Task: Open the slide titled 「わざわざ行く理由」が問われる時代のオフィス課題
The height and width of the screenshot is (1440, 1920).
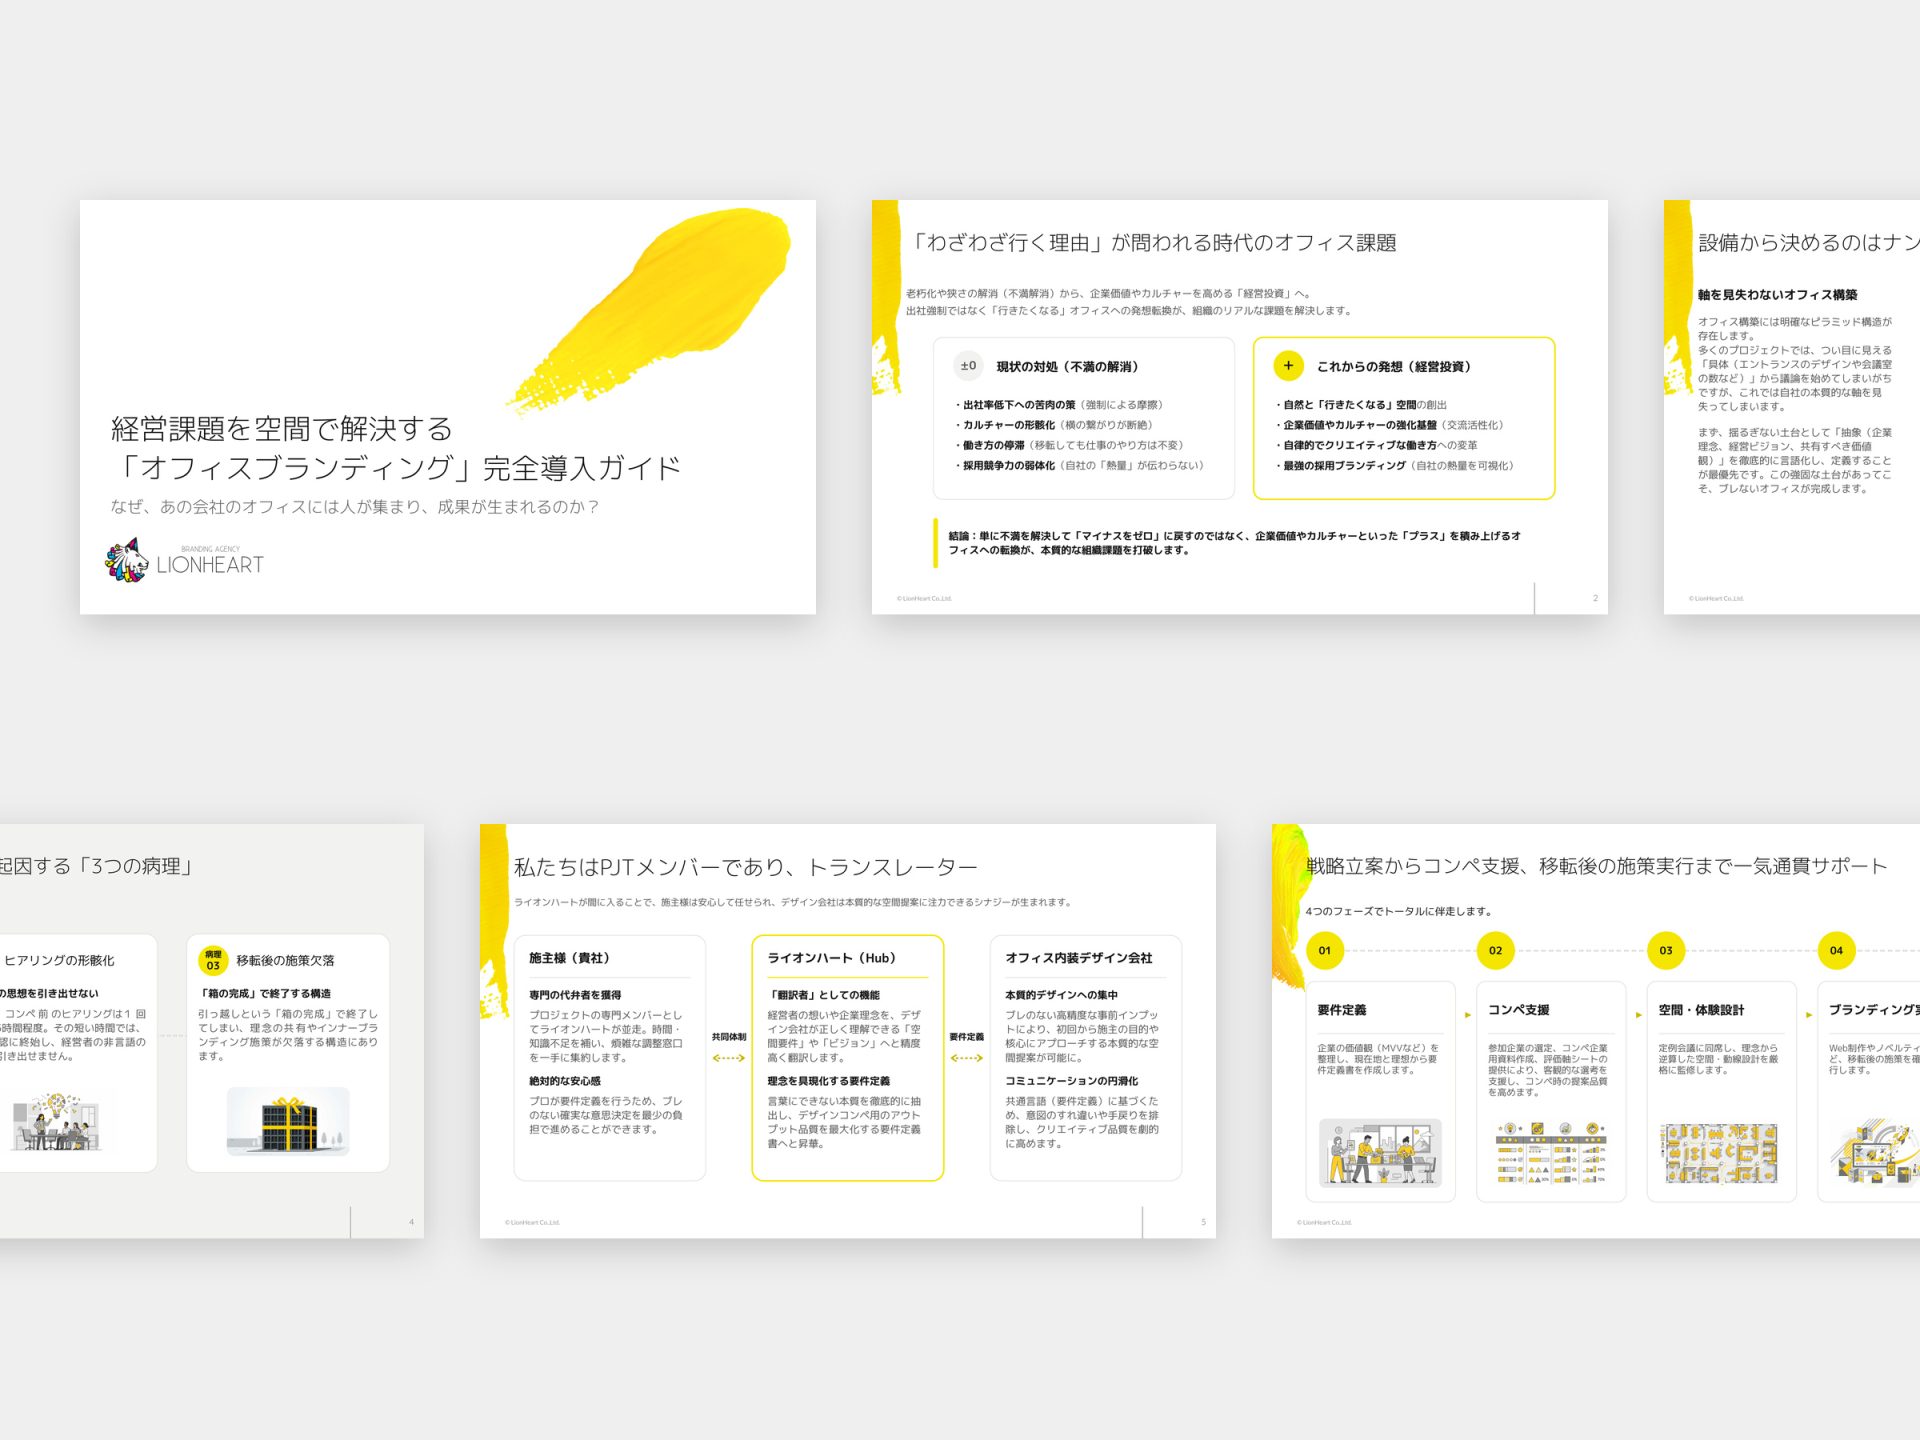Action: pos(1240,407)
